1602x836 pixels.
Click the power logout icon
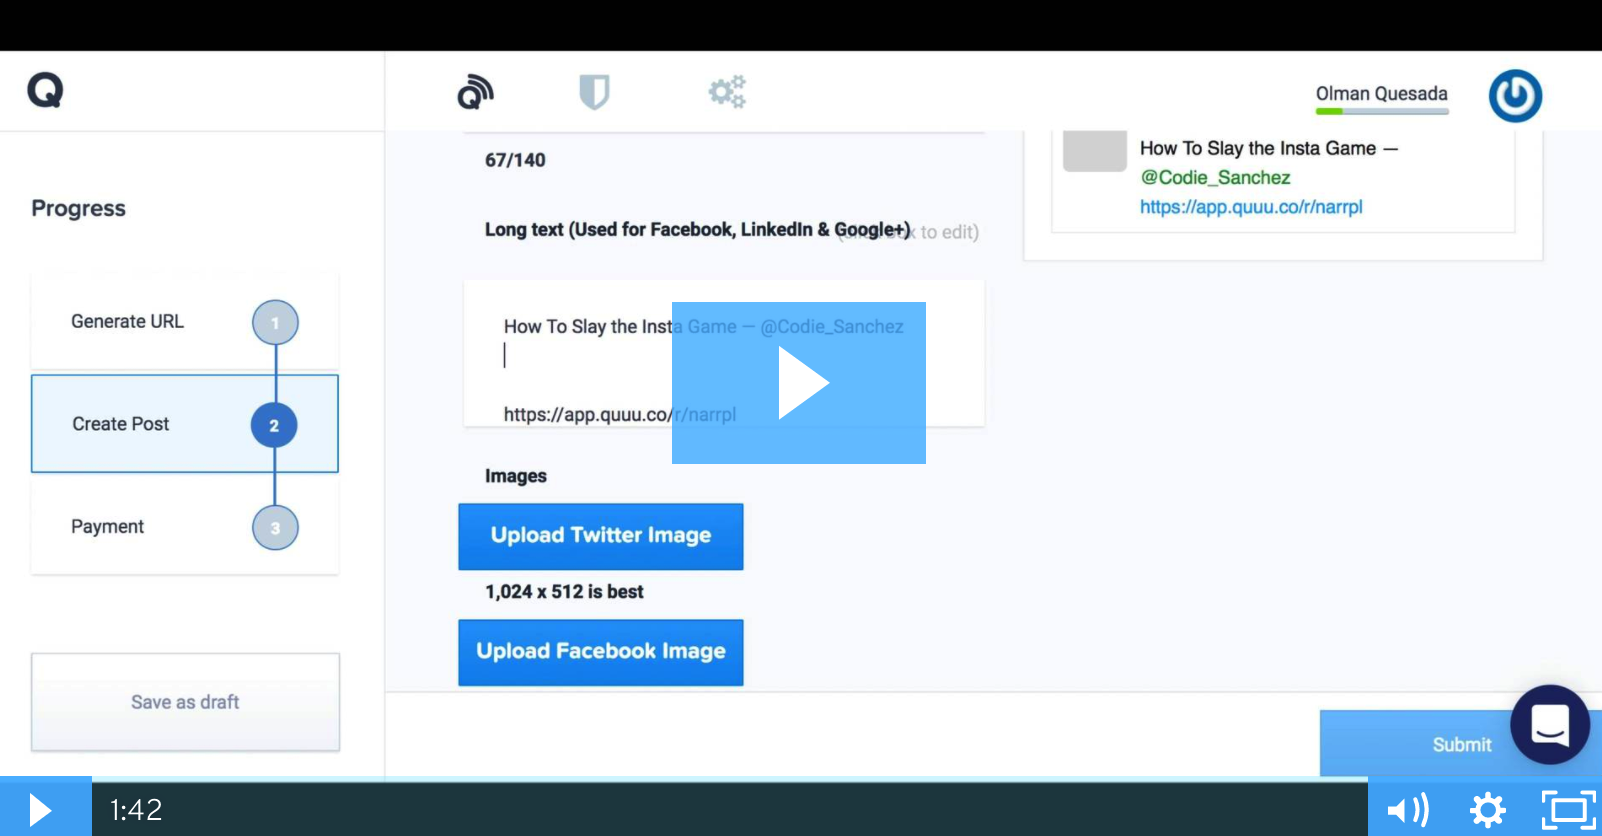1515,96
